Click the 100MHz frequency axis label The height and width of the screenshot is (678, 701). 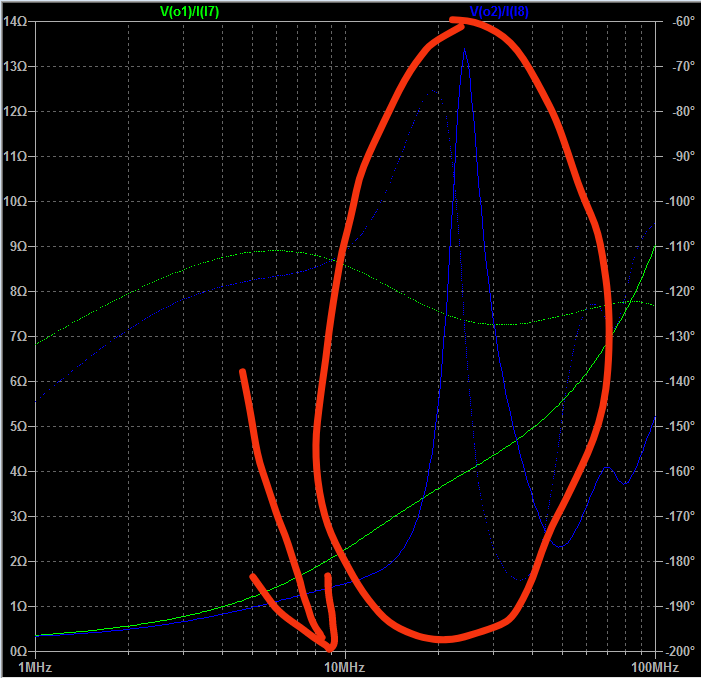tap(655, 668)
